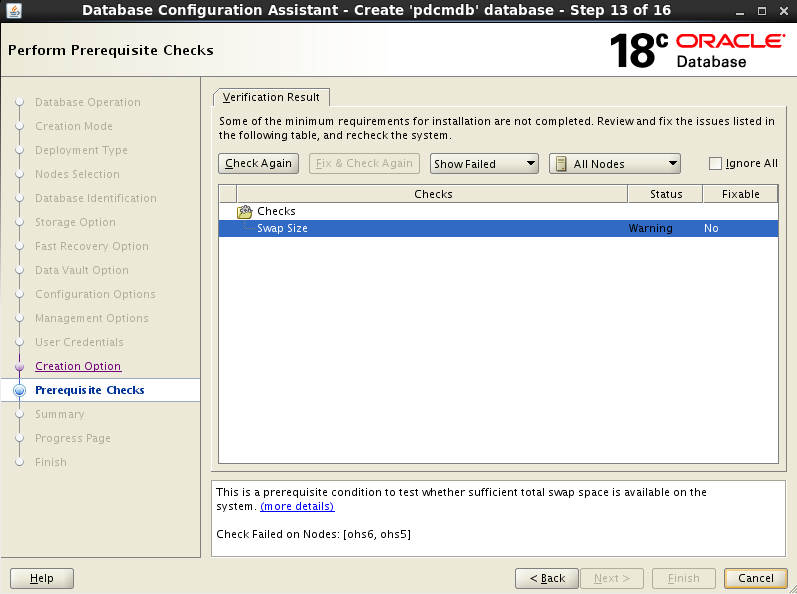Viewport: 797px width, 594px height.
Task: Click the Checks column header
Action: click(433, 194)
